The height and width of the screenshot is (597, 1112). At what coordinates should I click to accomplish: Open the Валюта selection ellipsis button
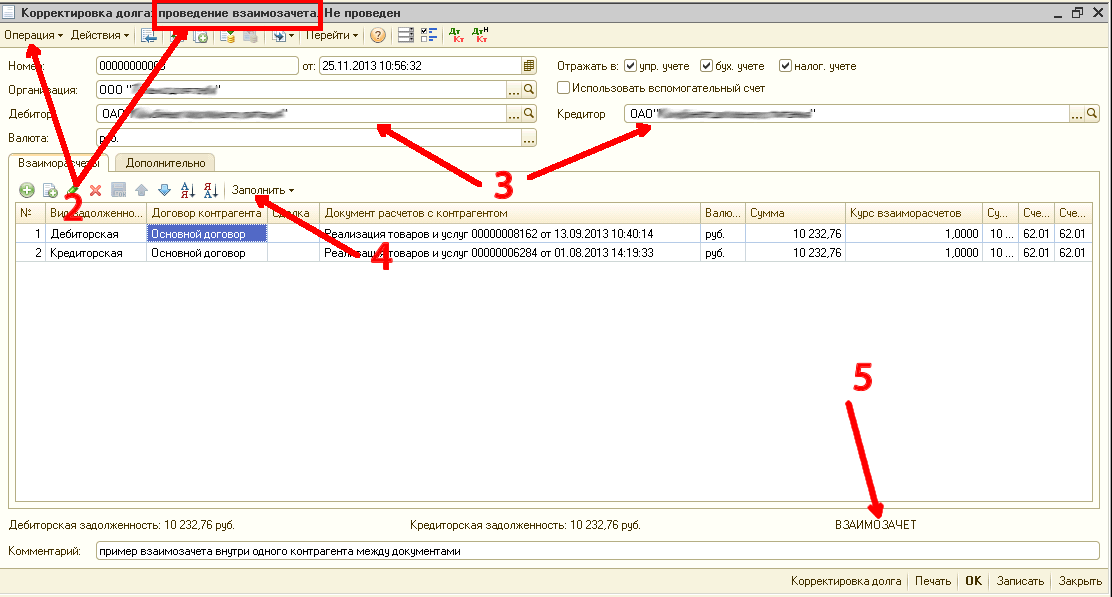(529, 138)
